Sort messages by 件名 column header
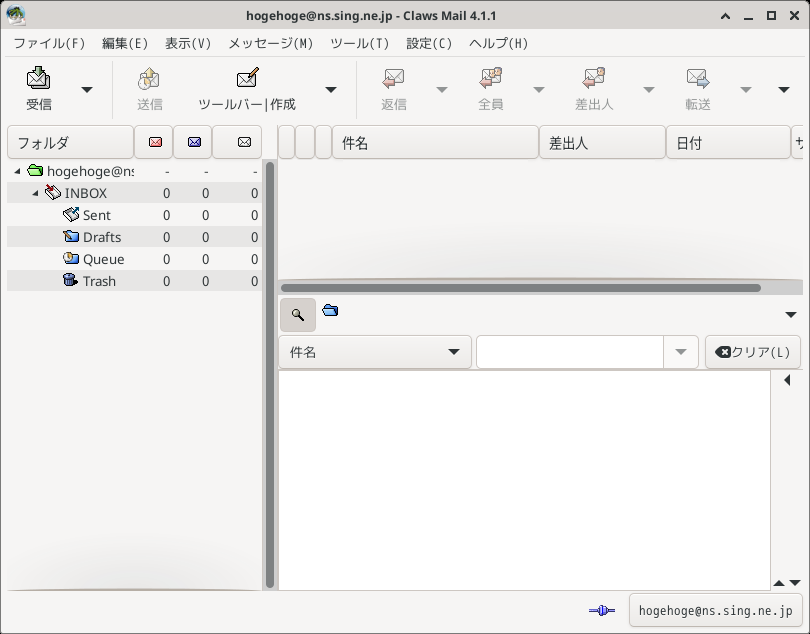Screen dimensions: 810x634 [x=435, y=142]
